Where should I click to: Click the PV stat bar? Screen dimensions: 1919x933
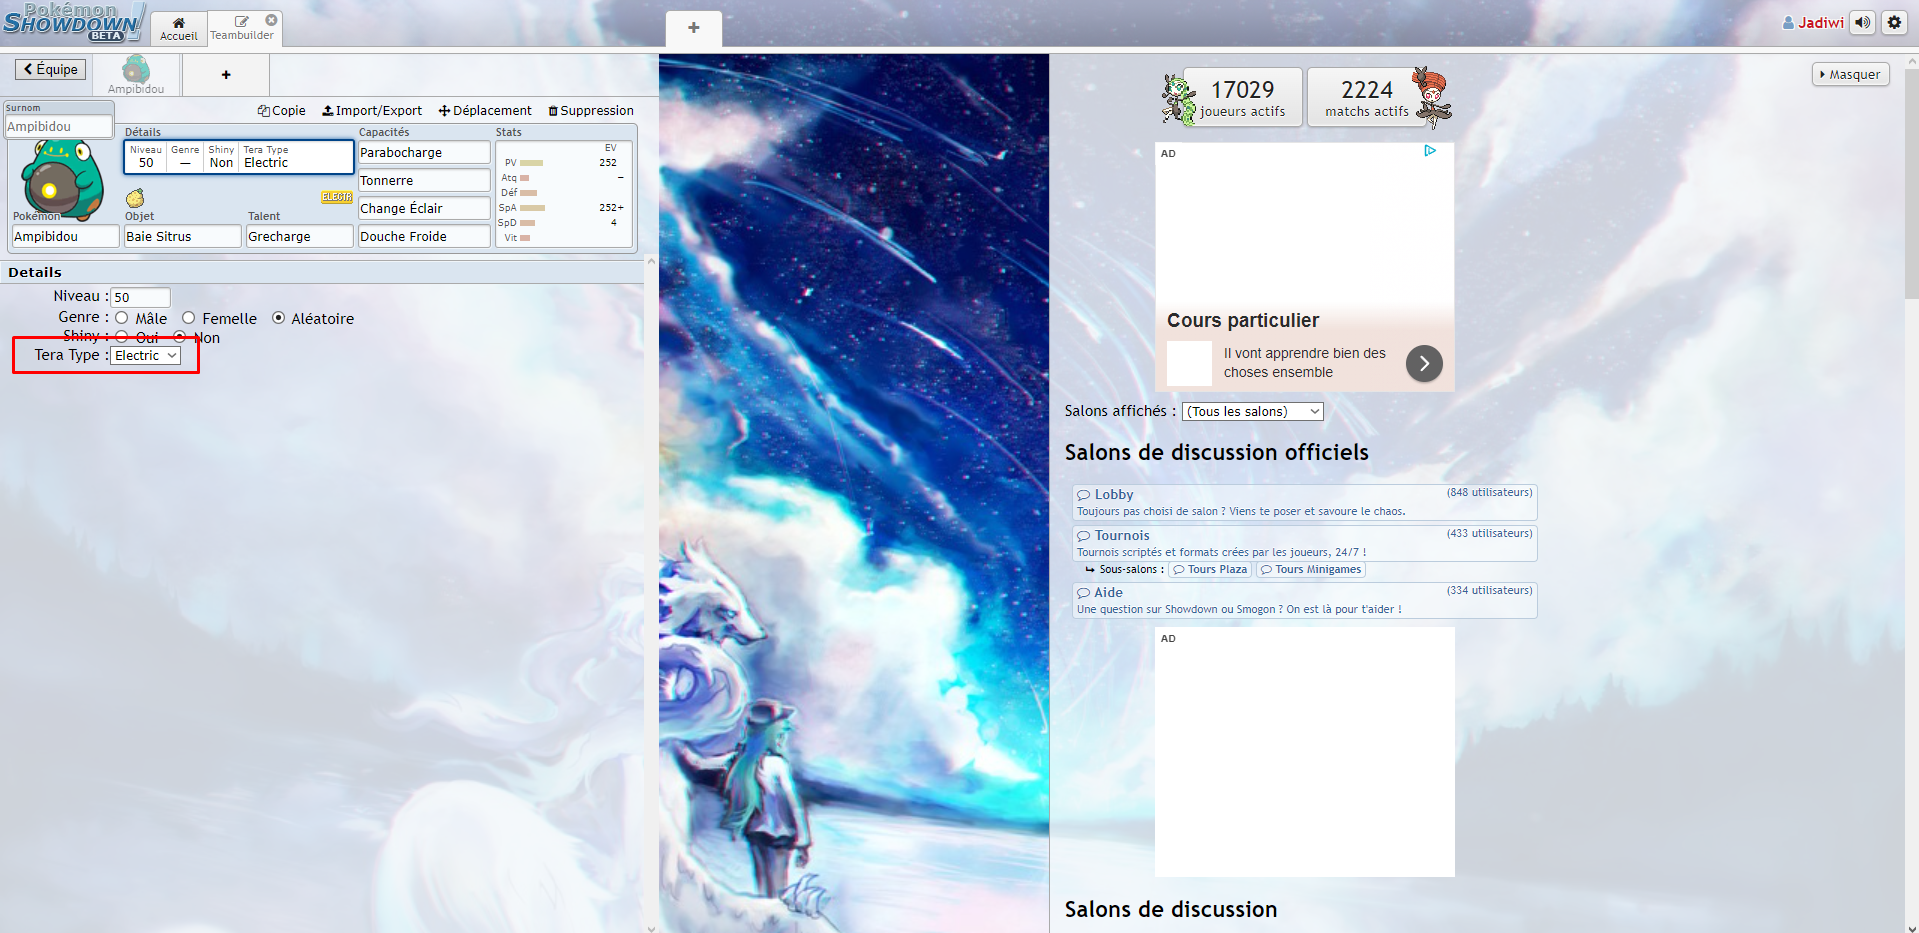531,163
